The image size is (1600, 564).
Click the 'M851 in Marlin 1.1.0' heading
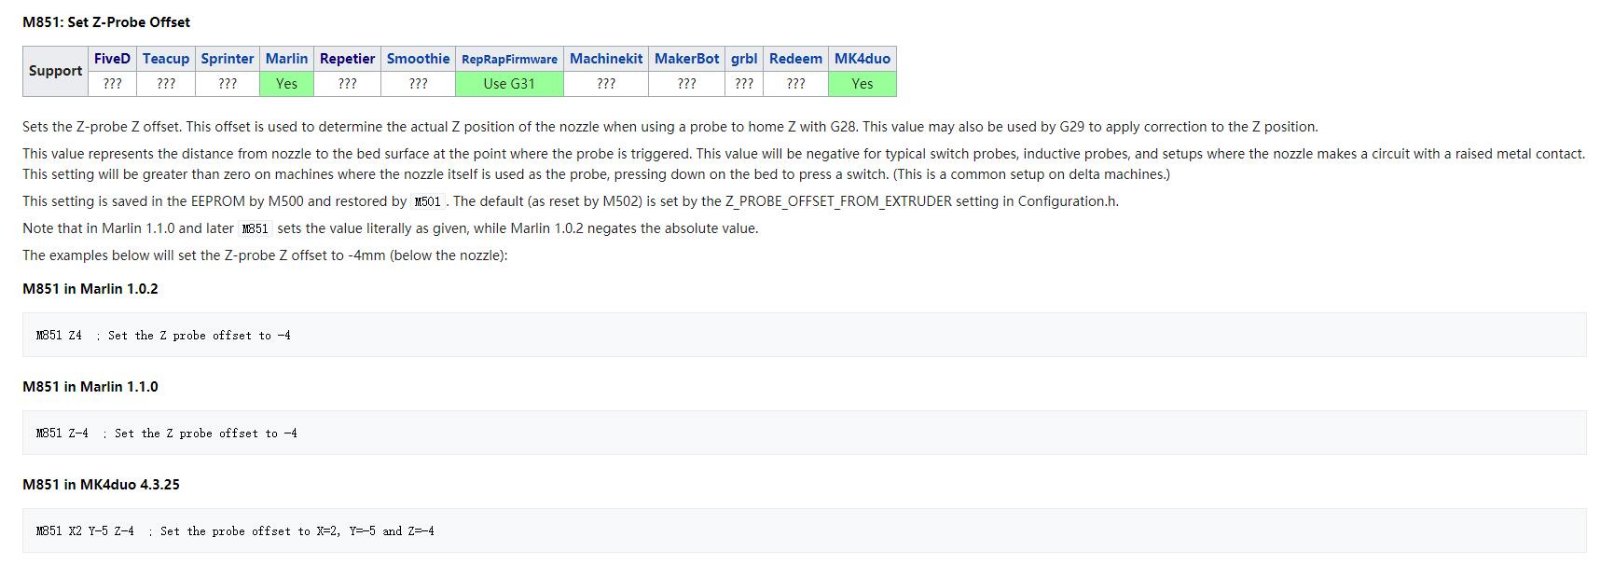(x=90, y=387)
